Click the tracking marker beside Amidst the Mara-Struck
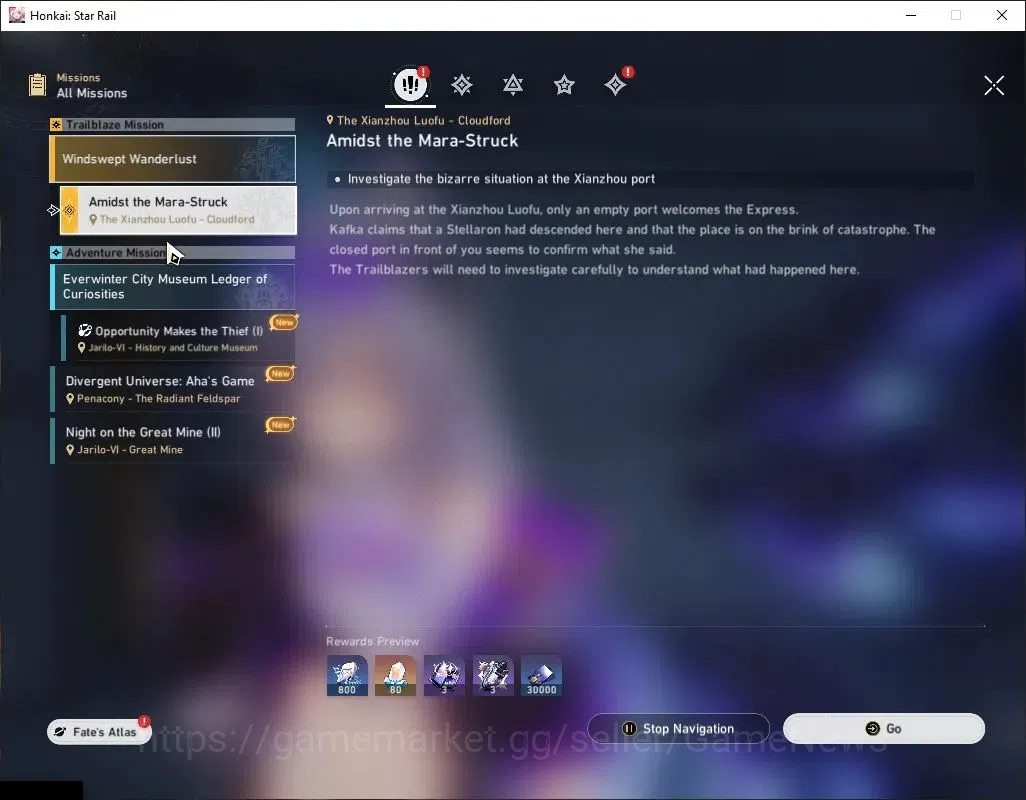 point(54,210)
